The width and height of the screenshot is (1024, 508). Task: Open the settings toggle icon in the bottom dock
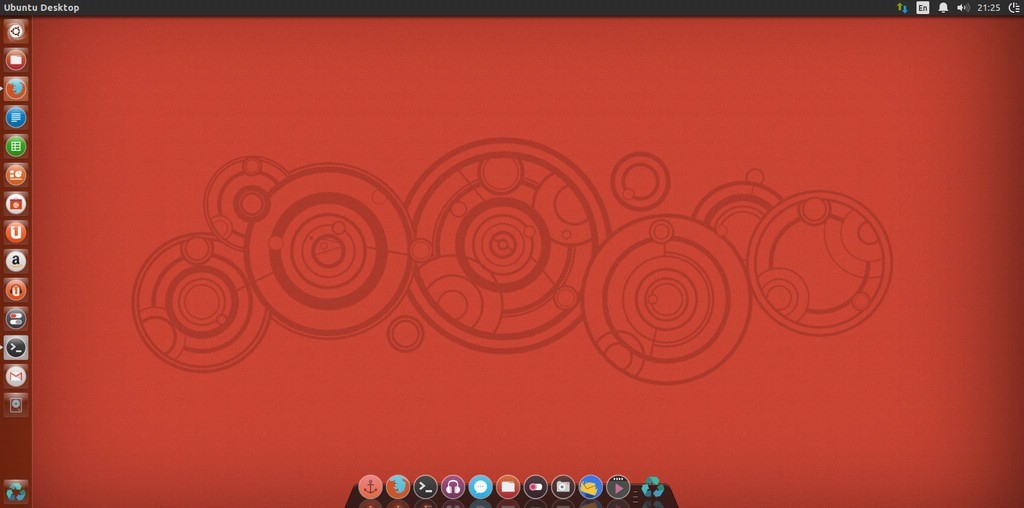pos(536,487)
